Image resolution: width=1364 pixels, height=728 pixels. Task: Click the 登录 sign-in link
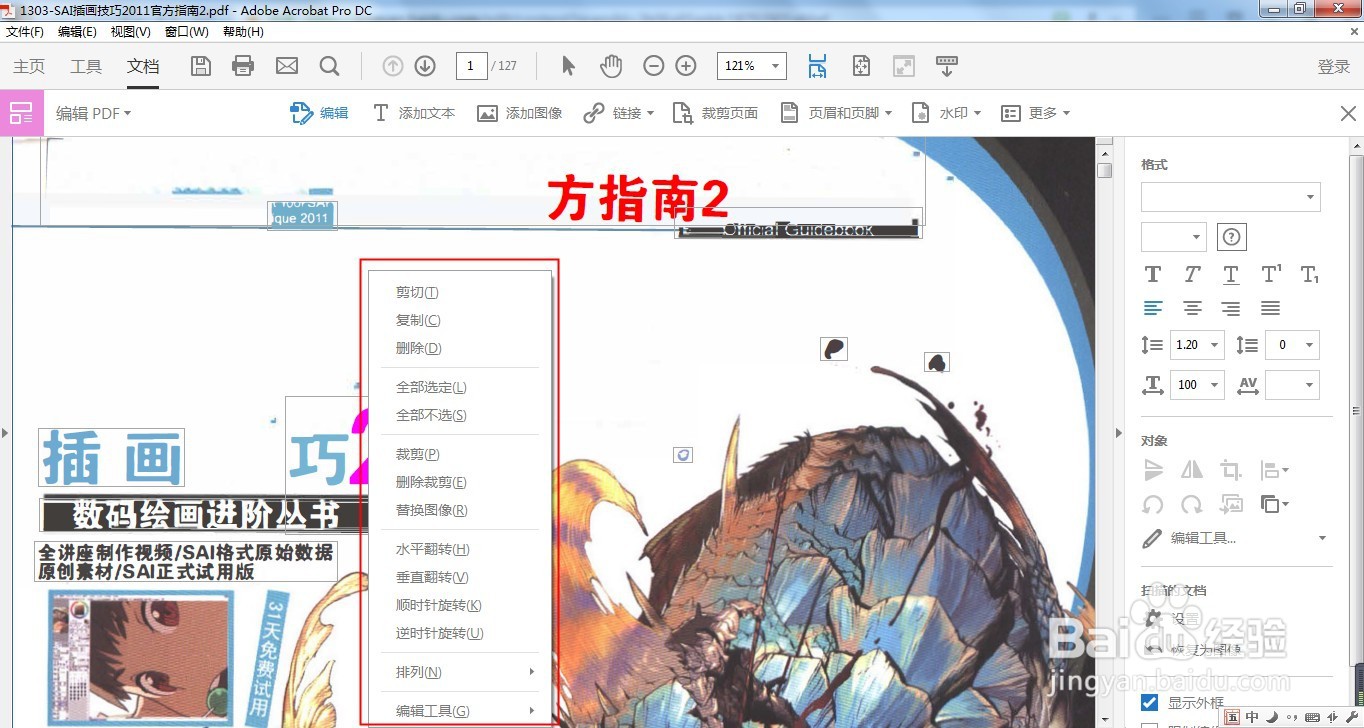[x=1333, y=66]
